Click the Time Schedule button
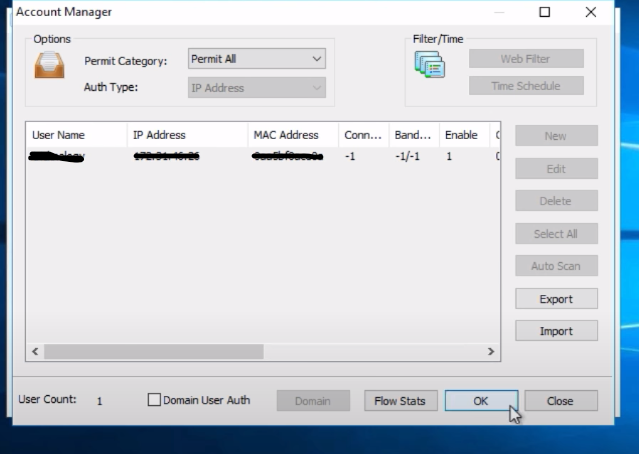This screenshot has width=639, height=454. [x=526, y=86]
